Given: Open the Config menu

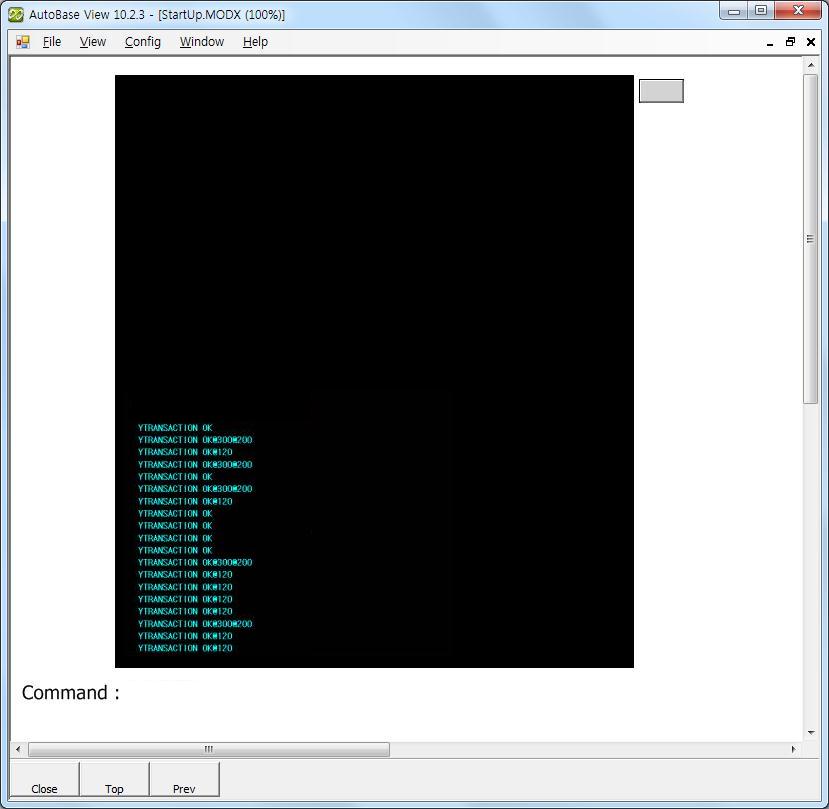Looking at the screenshot, I should tap(143, 42).
